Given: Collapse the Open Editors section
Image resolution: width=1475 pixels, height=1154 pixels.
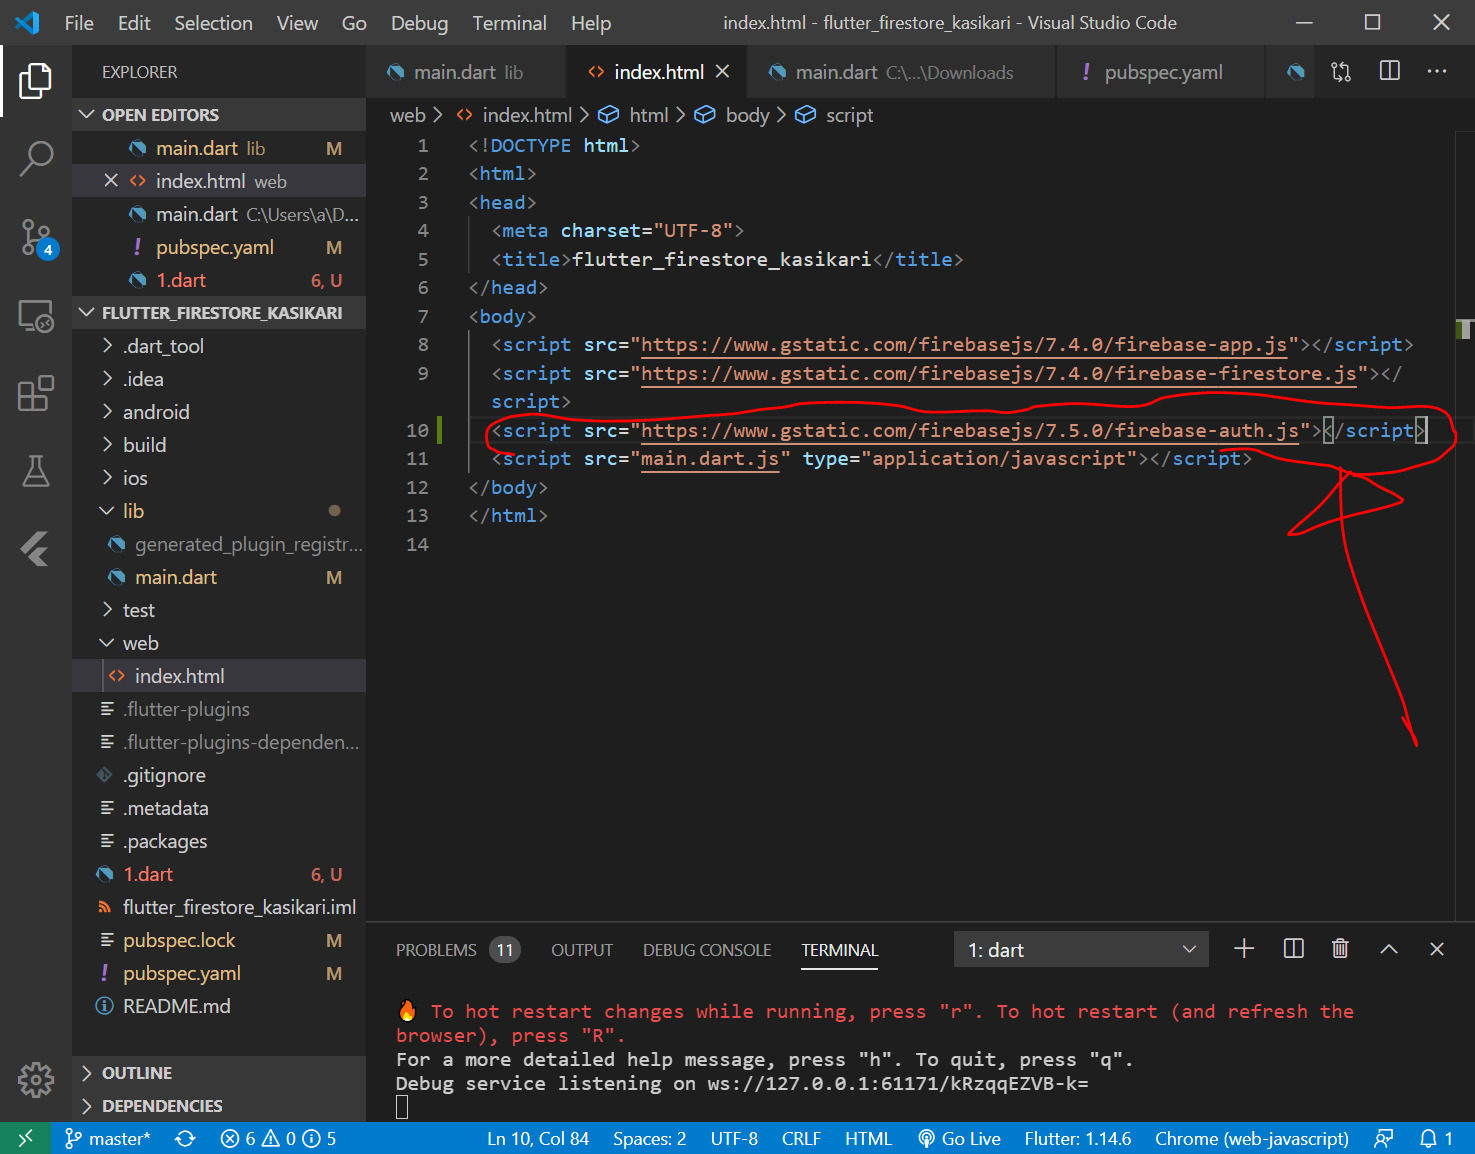Looking at the screenshot, I should (x=219, y=115).
